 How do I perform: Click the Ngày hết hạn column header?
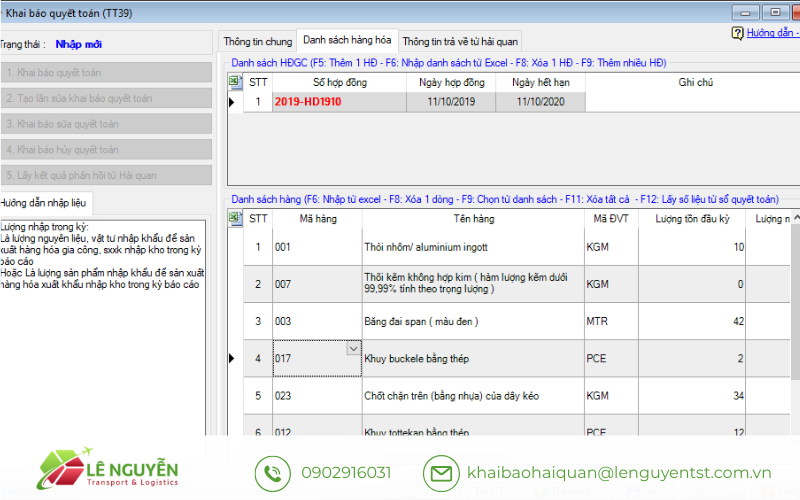[540, 82]
